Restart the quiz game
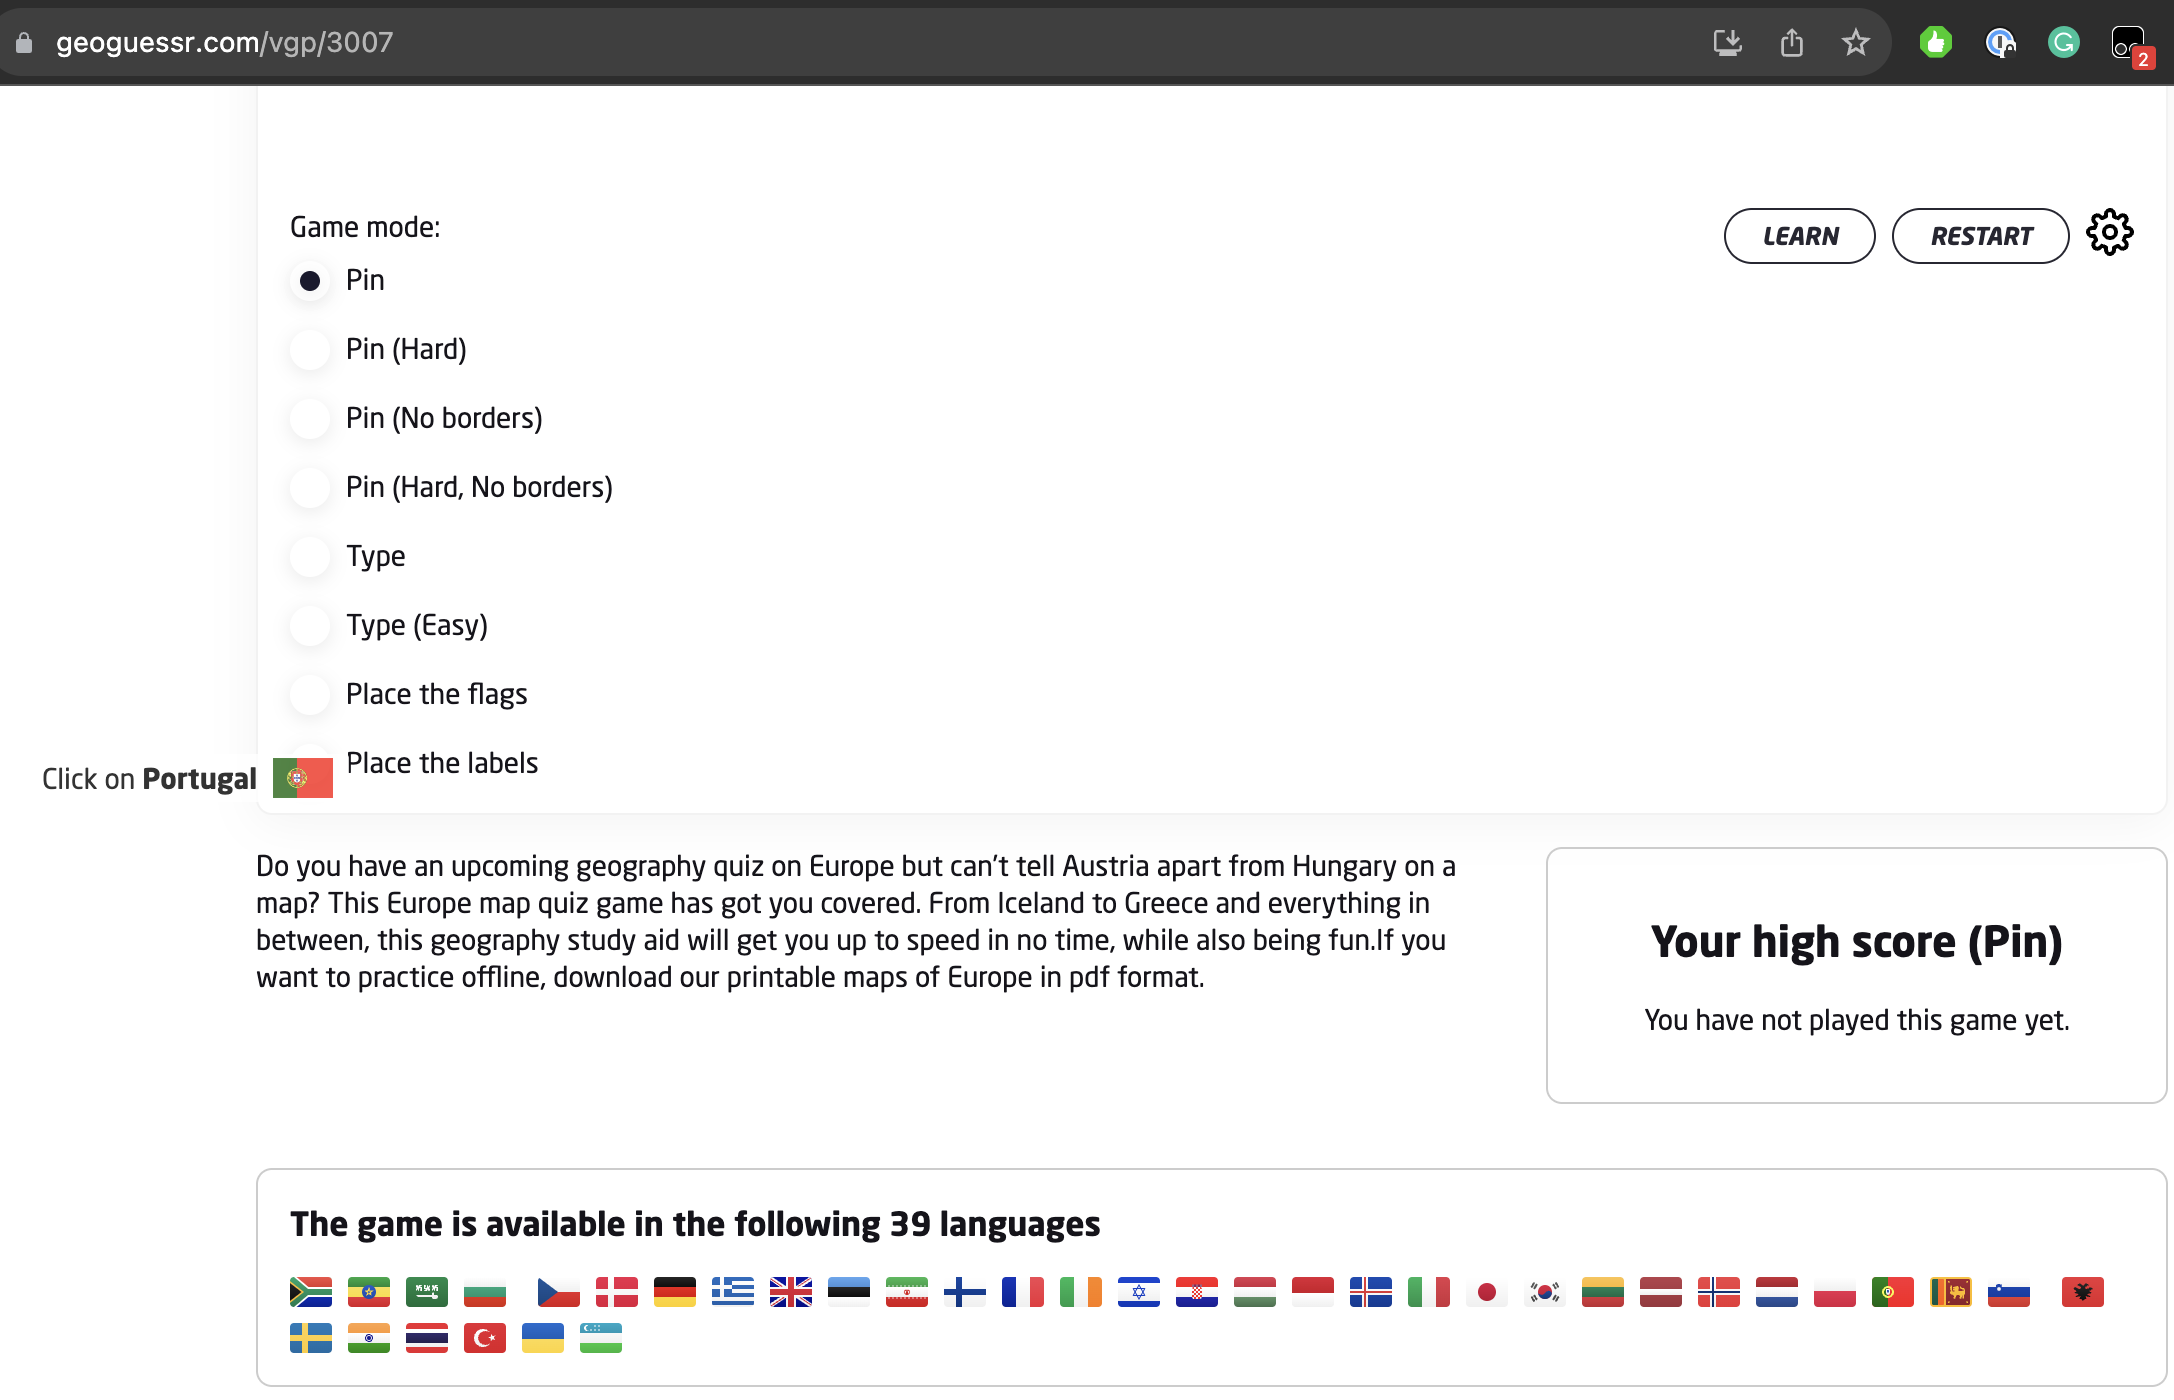Viewport: 2174px width, 1400px height. (x=1980, y=236)
